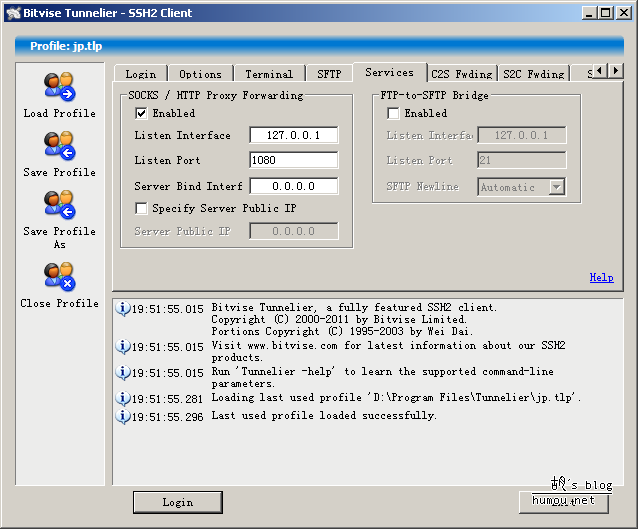Click the SOCKS Listen Interface field 127.0.0.1
The image size is (638, 529).
(293, 135)
